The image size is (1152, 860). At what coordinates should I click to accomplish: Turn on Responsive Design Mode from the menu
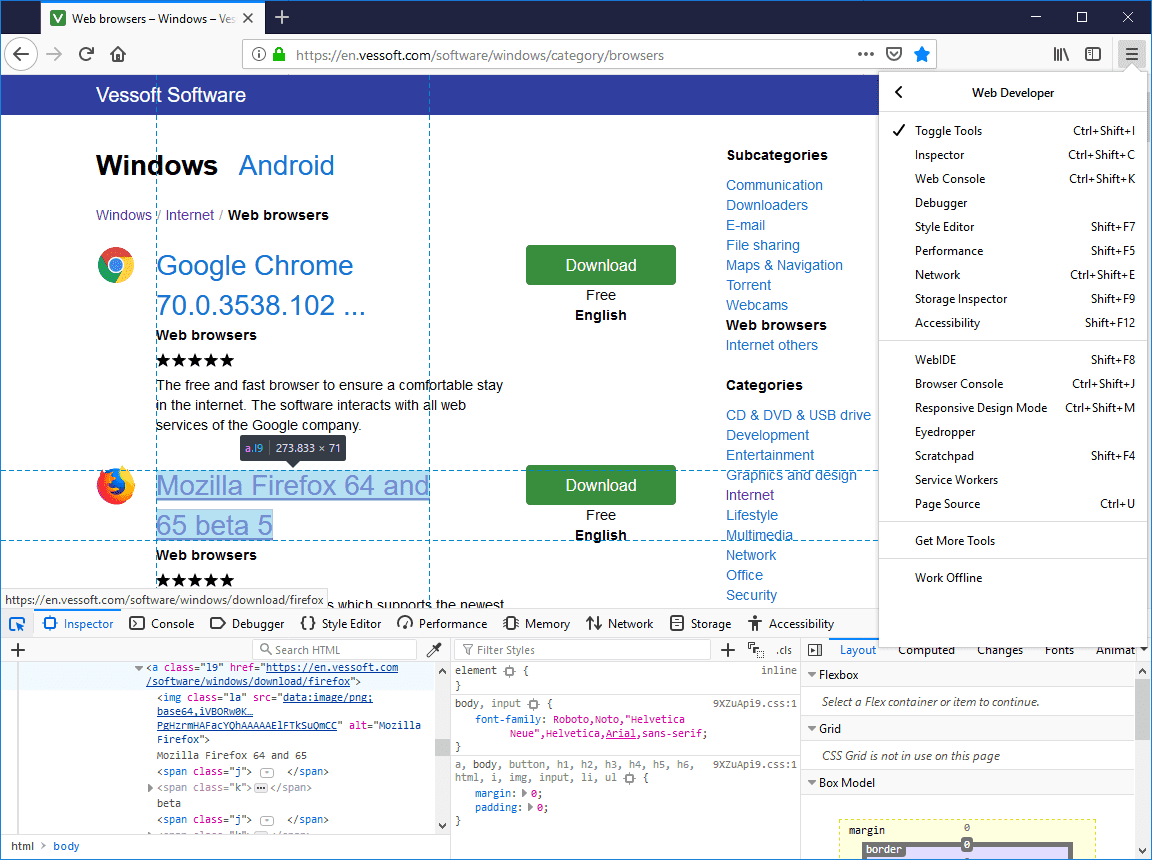[1013, 408]
